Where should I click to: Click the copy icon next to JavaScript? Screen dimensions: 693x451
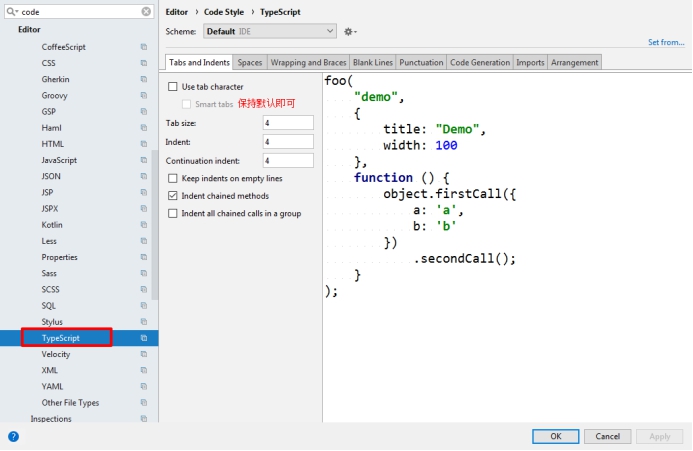point(144,160)
